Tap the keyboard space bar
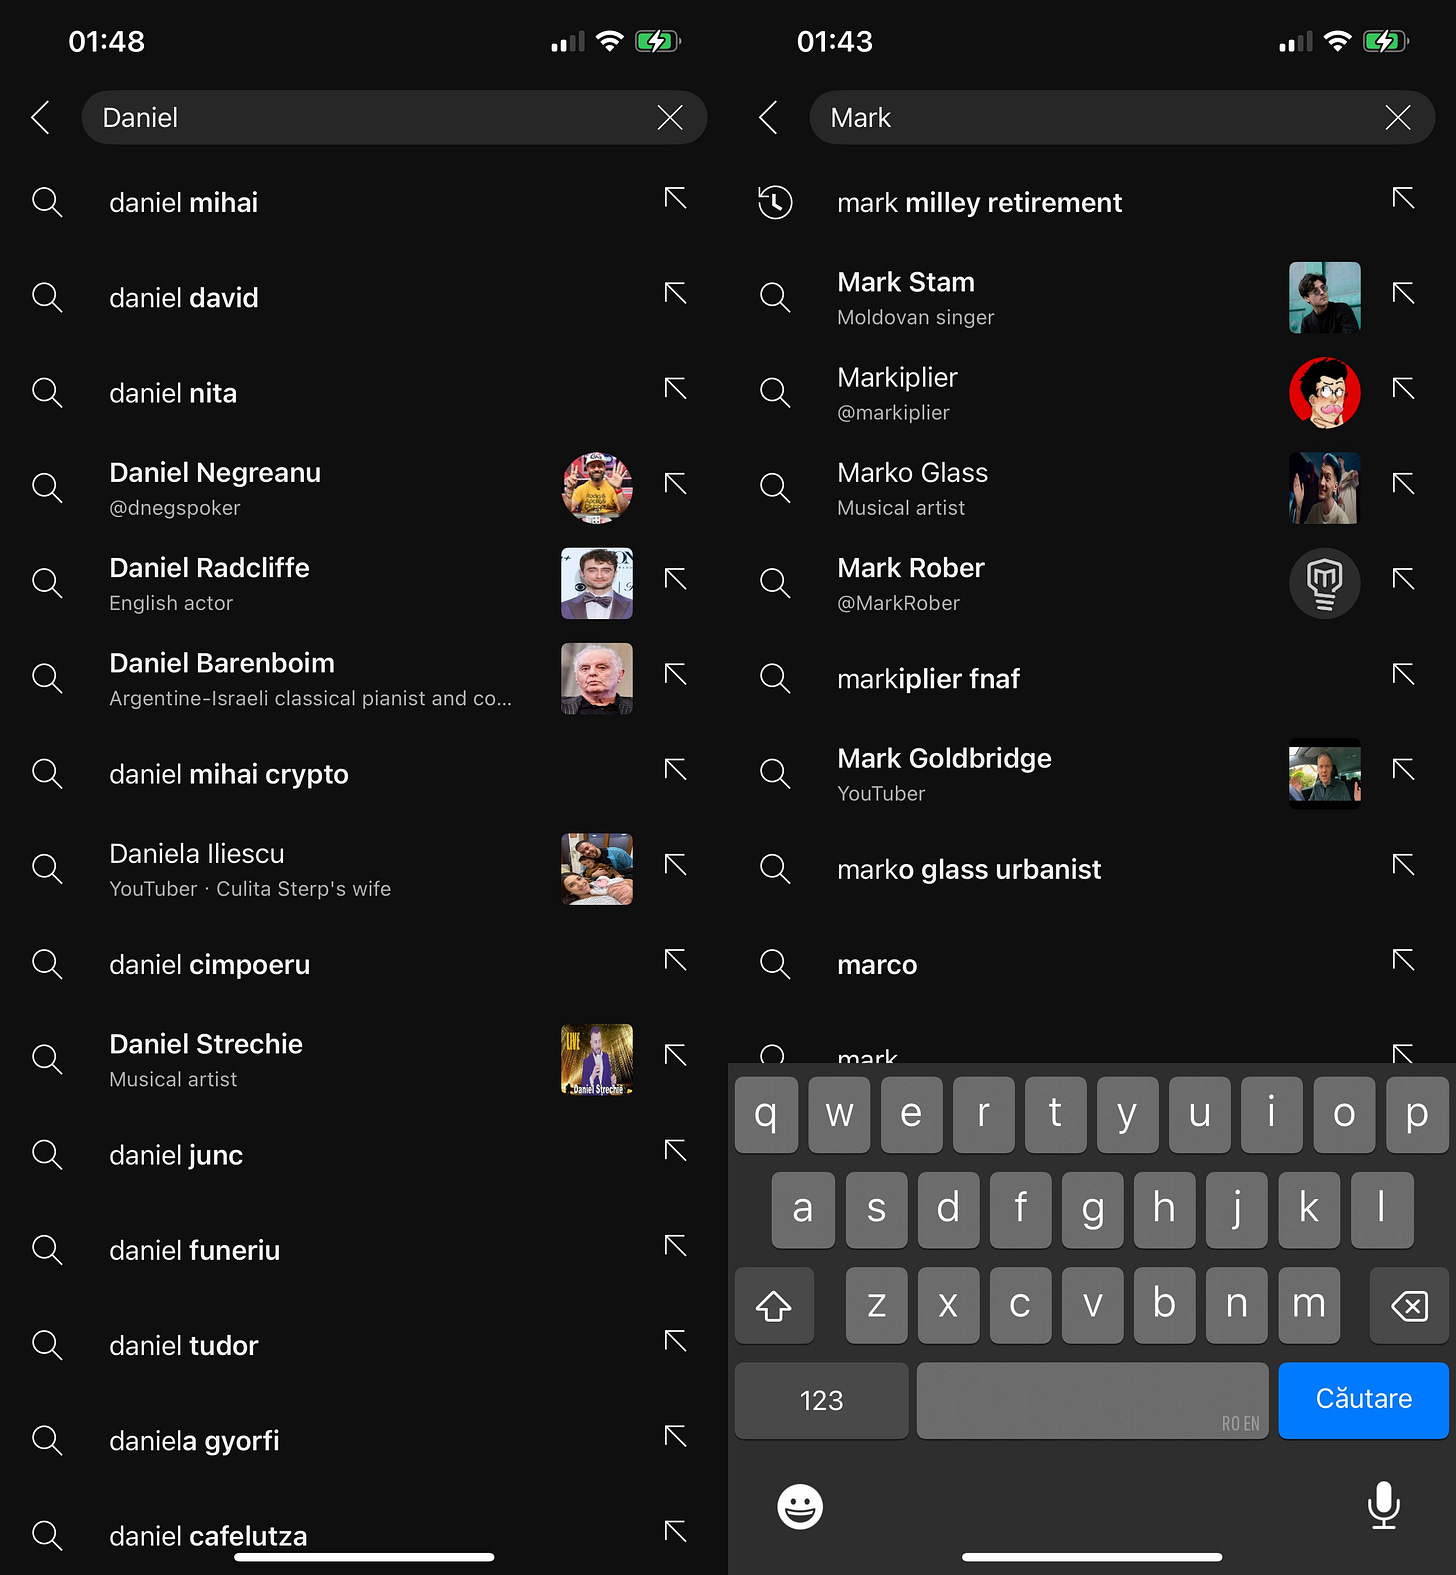 (1092, 1400)
